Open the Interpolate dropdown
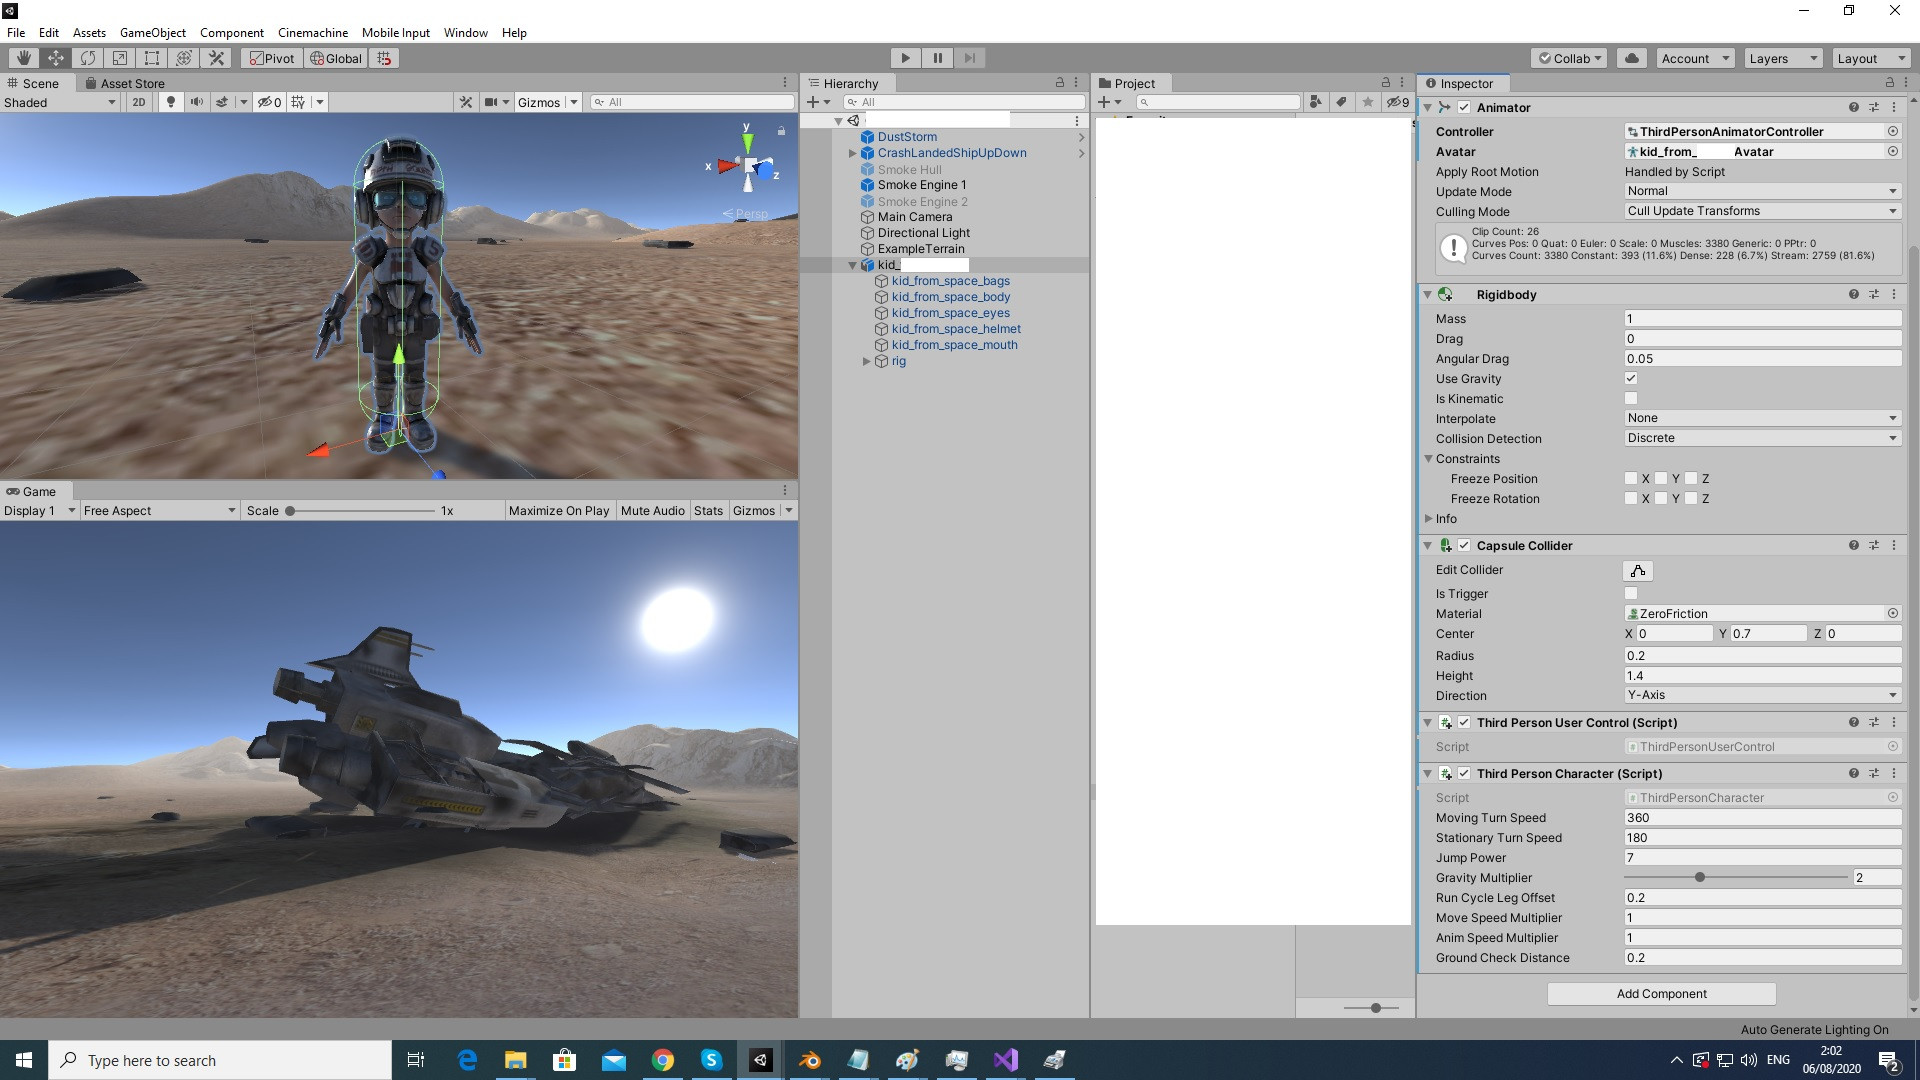1920x1080 pixels. click(1762, 418)
